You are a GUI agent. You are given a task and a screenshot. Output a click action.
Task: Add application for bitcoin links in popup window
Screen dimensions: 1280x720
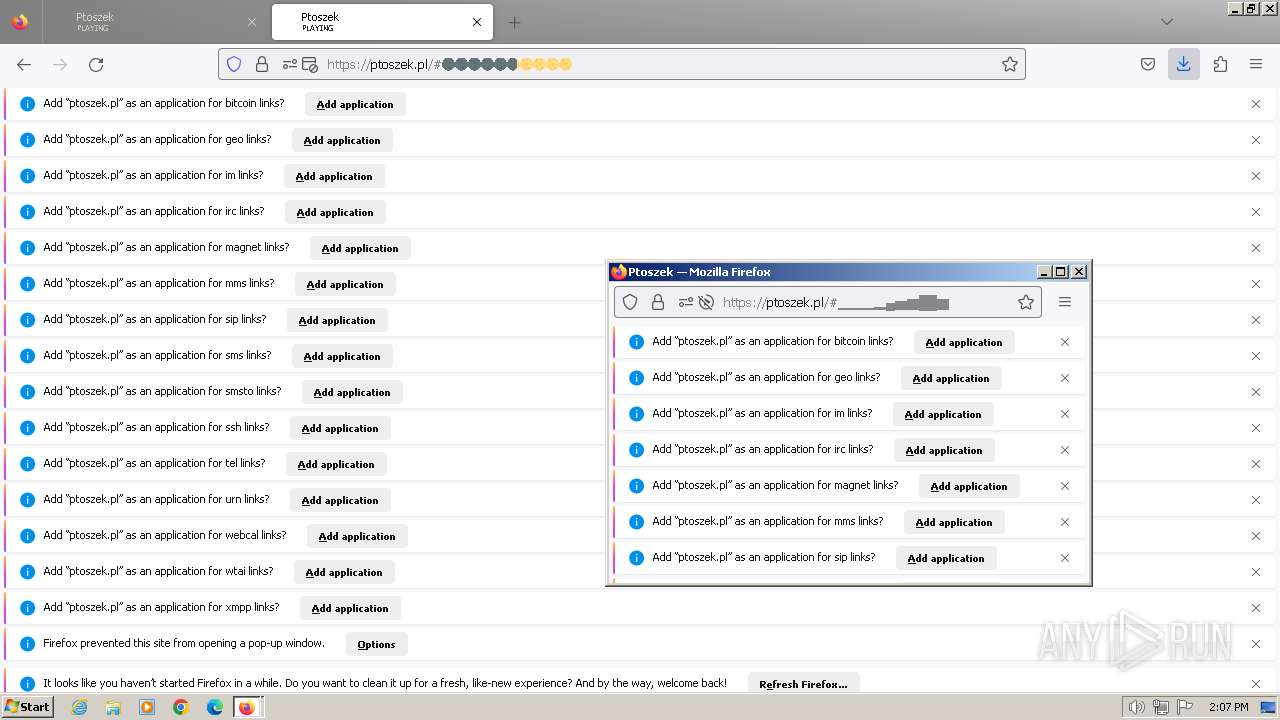pyautogui.click(x=964, y=342)
